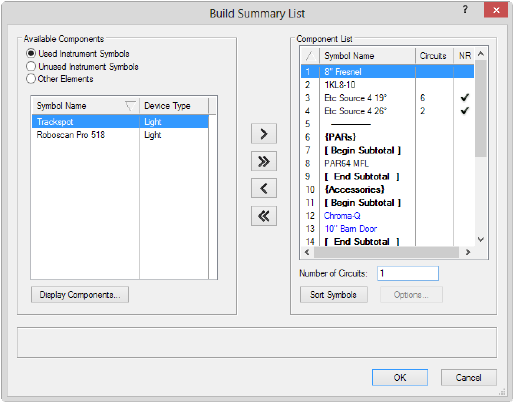The height and width of the screenshot is (403, 514).
Task: Click the Cancel button
Action: click(x=469, y=377)
